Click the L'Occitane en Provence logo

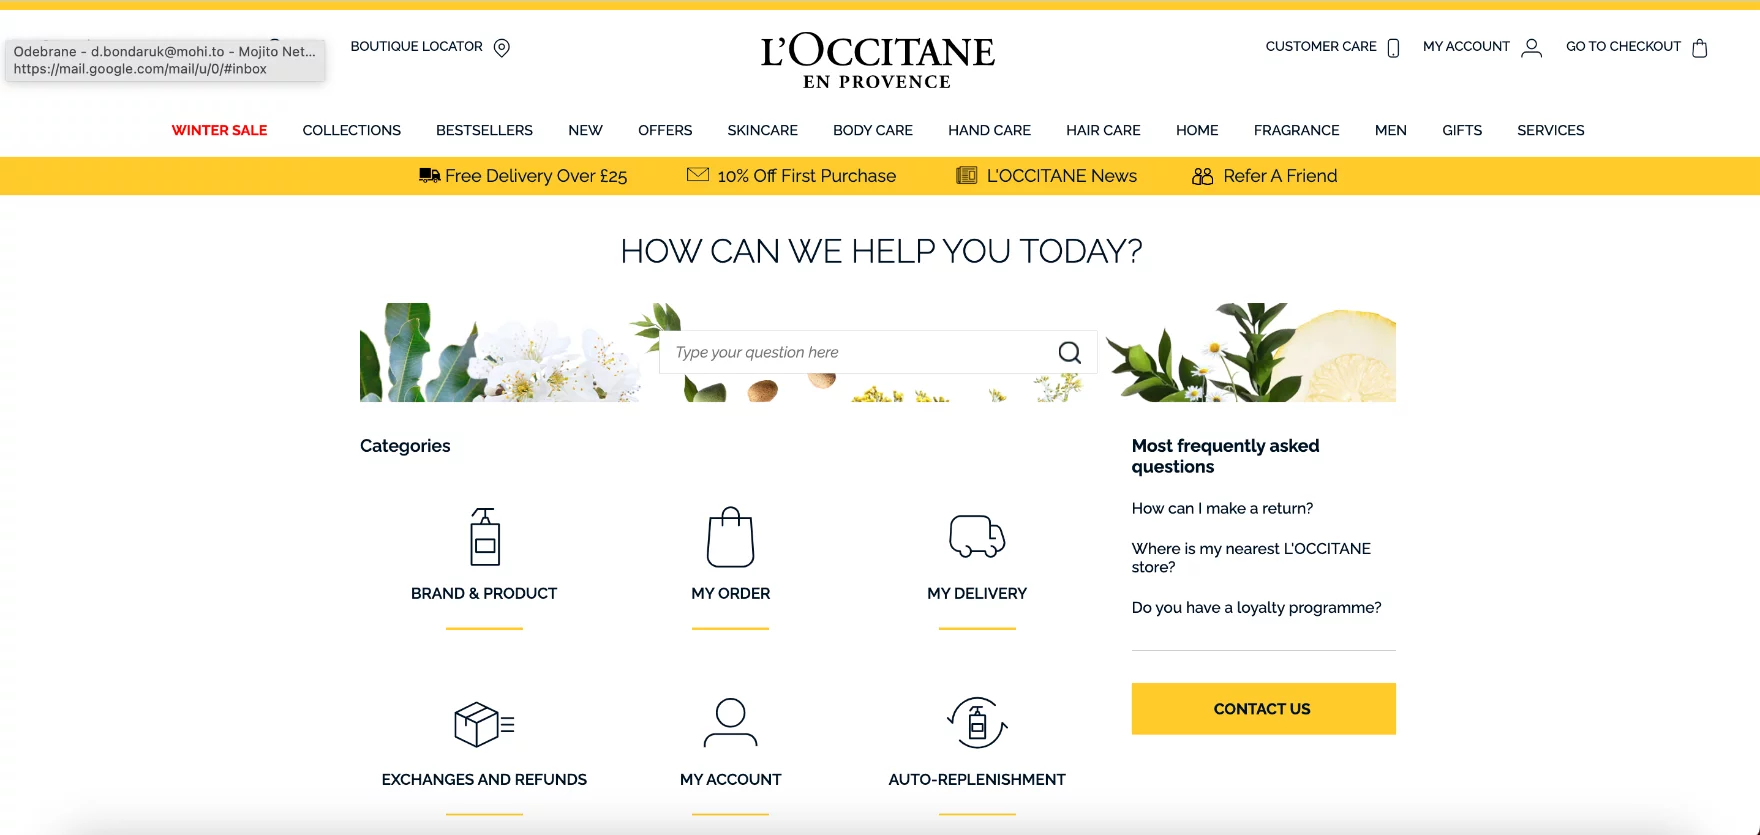click(x=878, y=61)
